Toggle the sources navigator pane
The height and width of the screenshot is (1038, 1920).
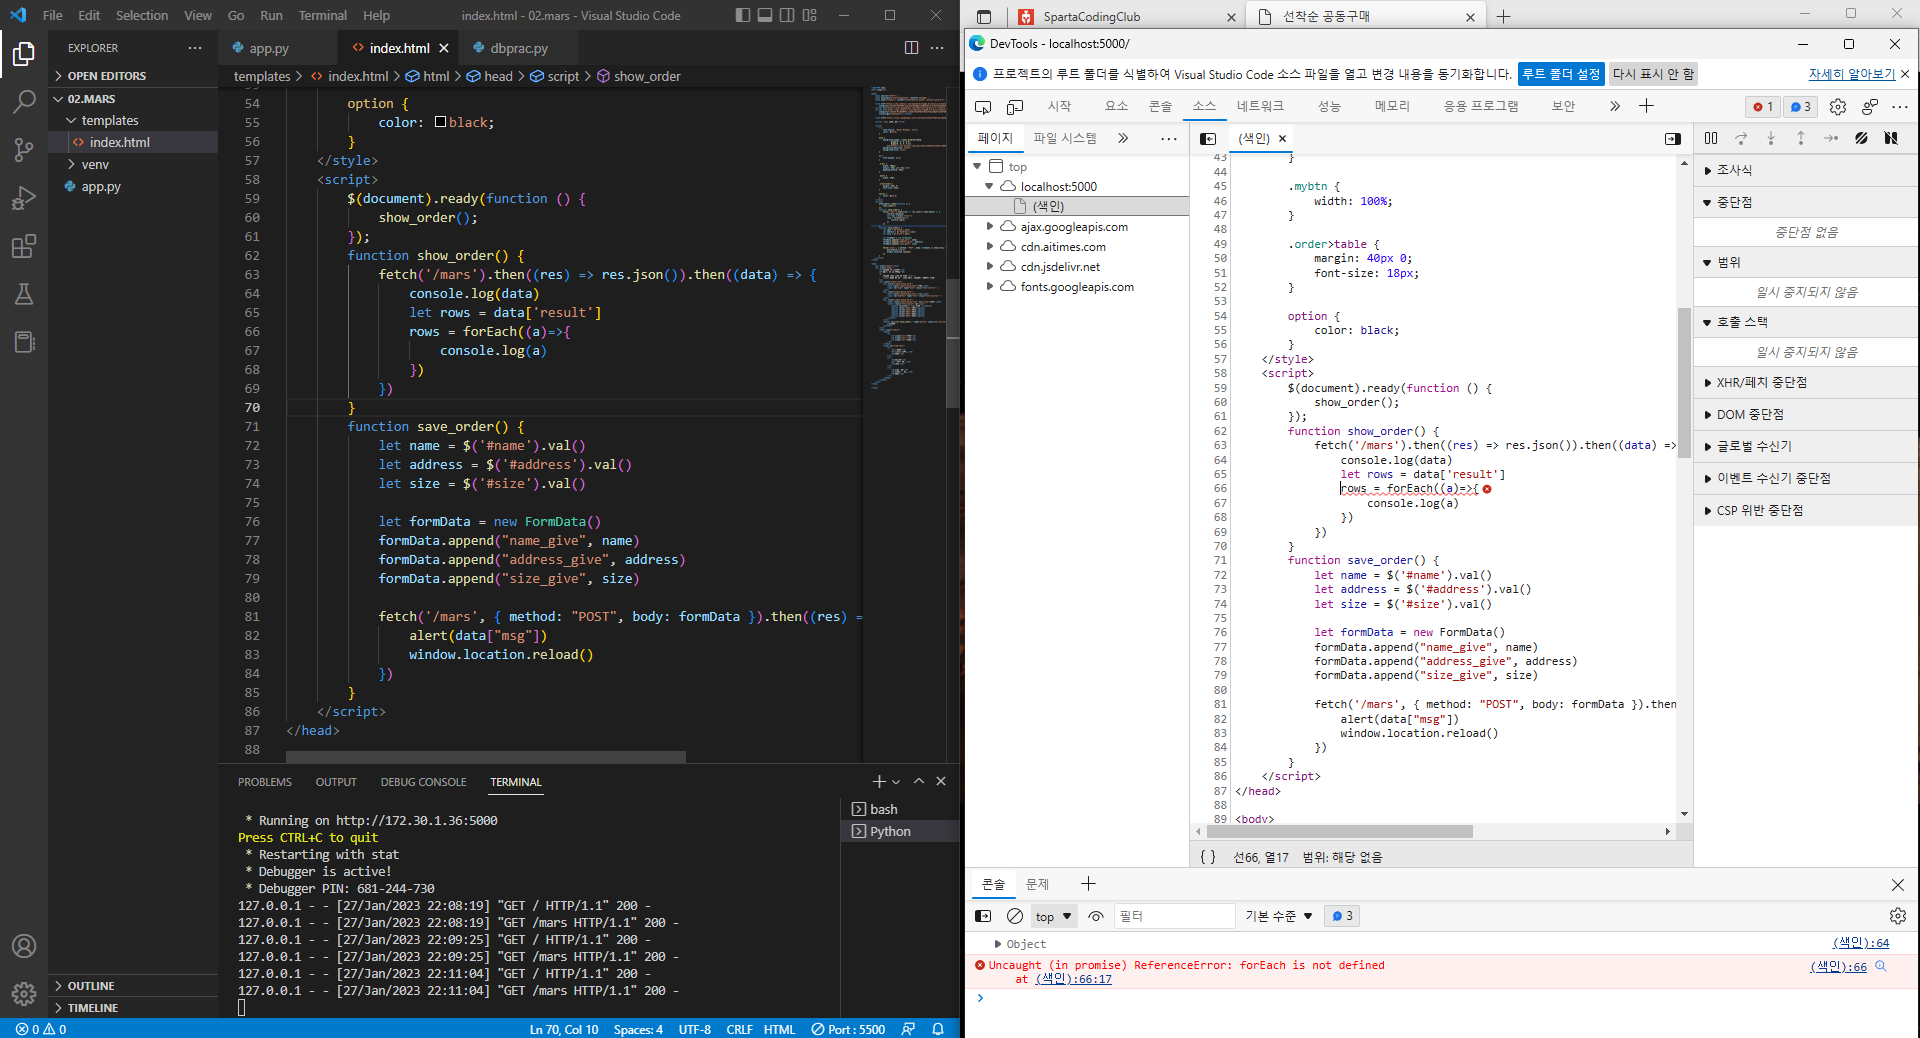tap(1208, 139)
